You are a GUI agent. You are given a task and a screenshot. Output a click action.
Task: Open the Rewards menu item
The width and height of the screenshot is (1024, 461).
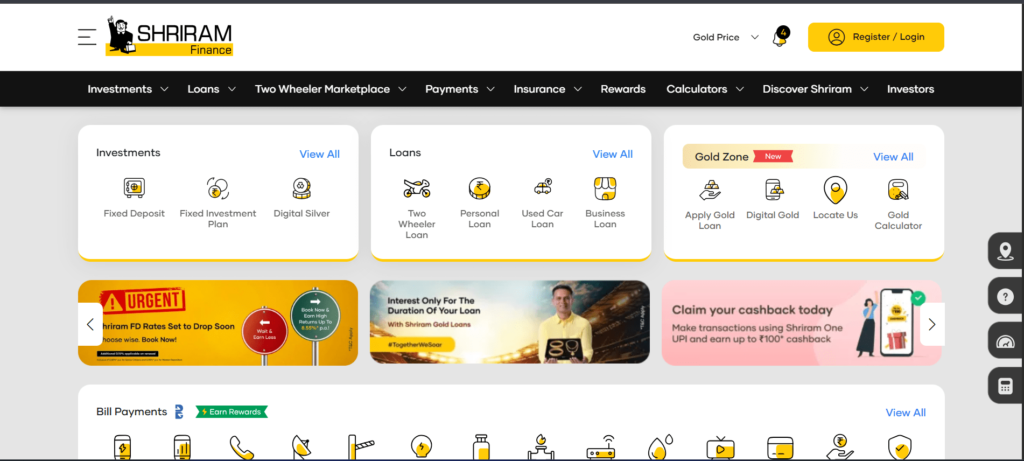[623, 89]
